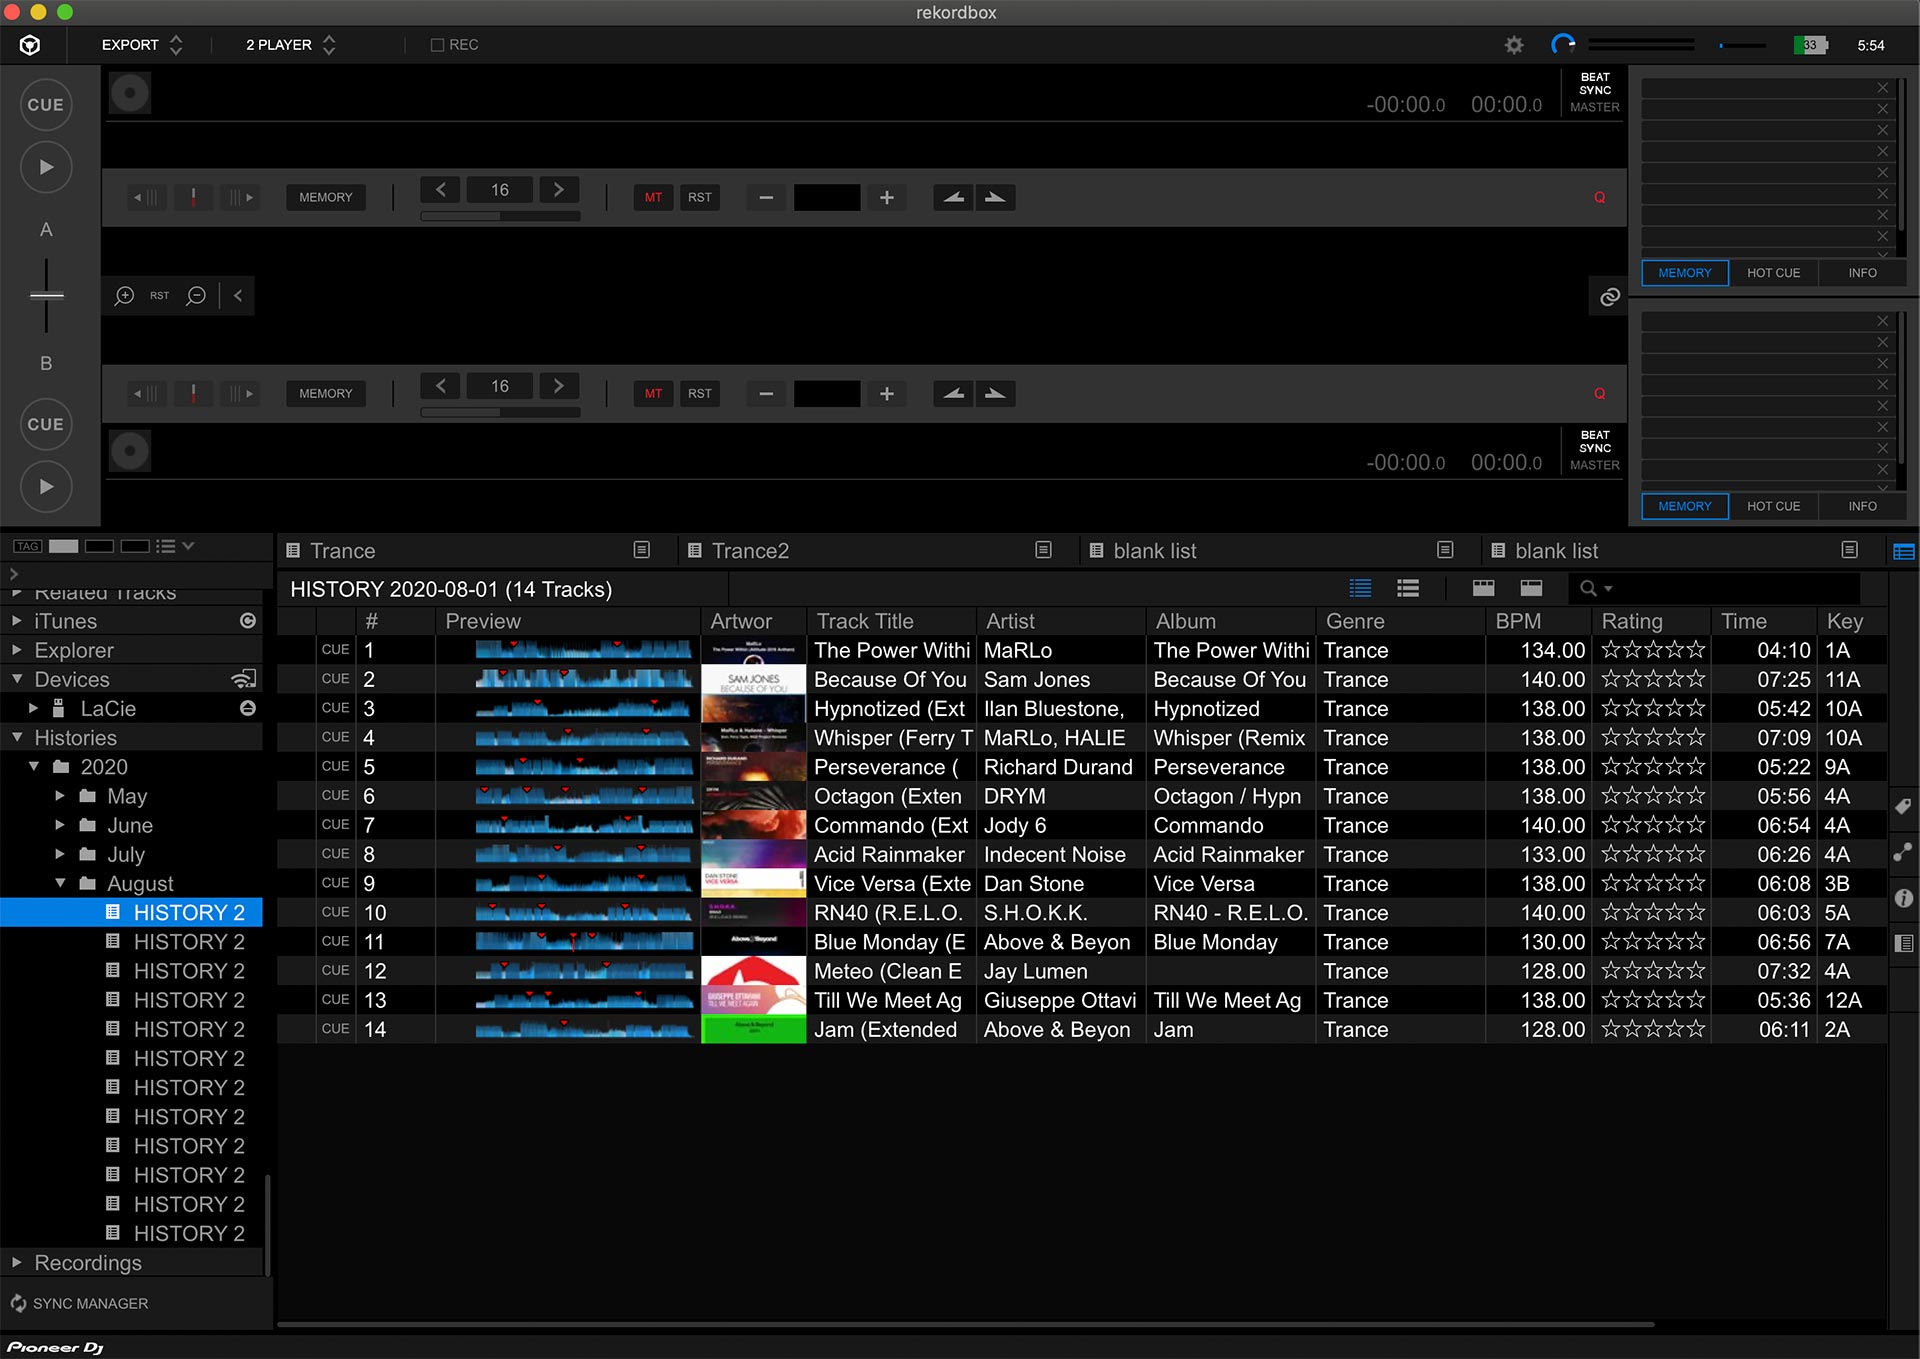Select the Commando track title cell
This screenshot has width=1920, height=1359.
pyautogui.click(x=892, y=826)
